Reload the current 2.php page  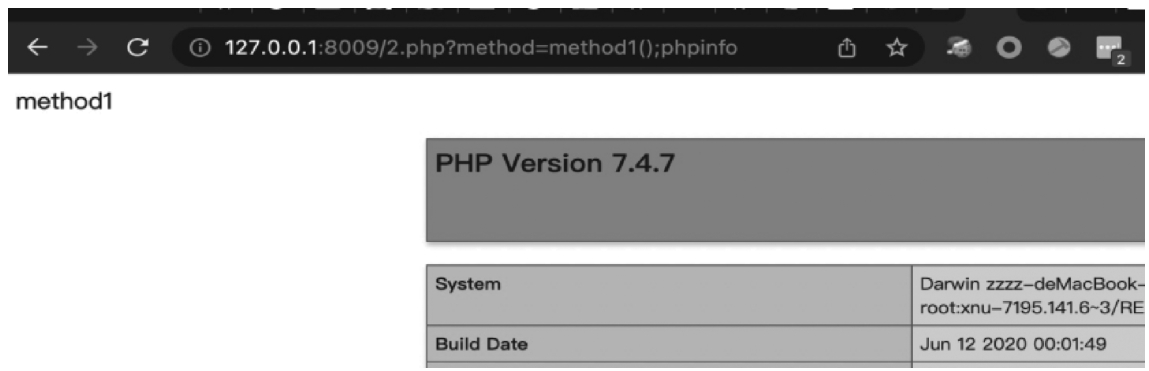point(137,48)
